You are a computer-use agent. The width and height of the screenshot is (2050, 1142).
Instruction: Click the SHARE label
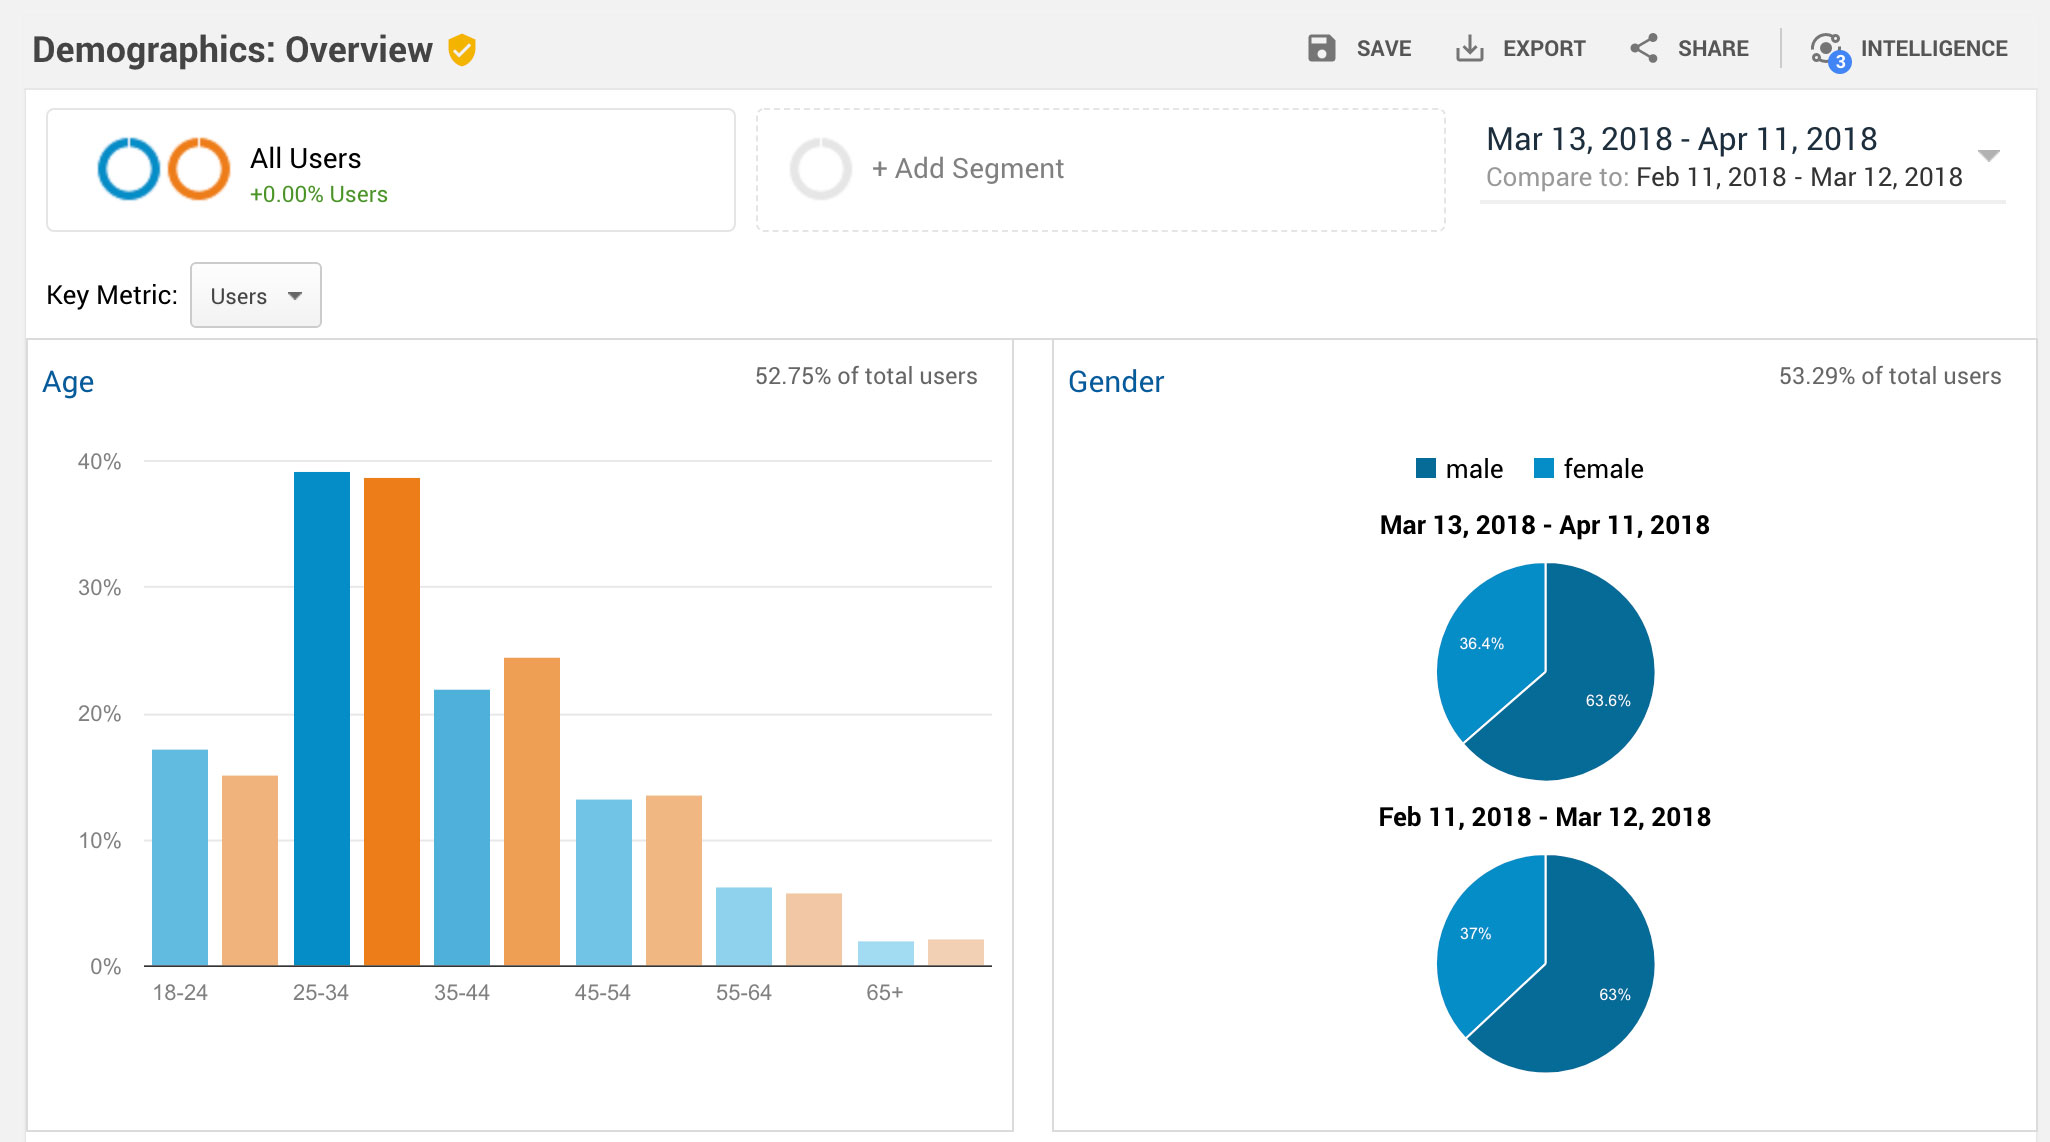tap(1713, 49)
